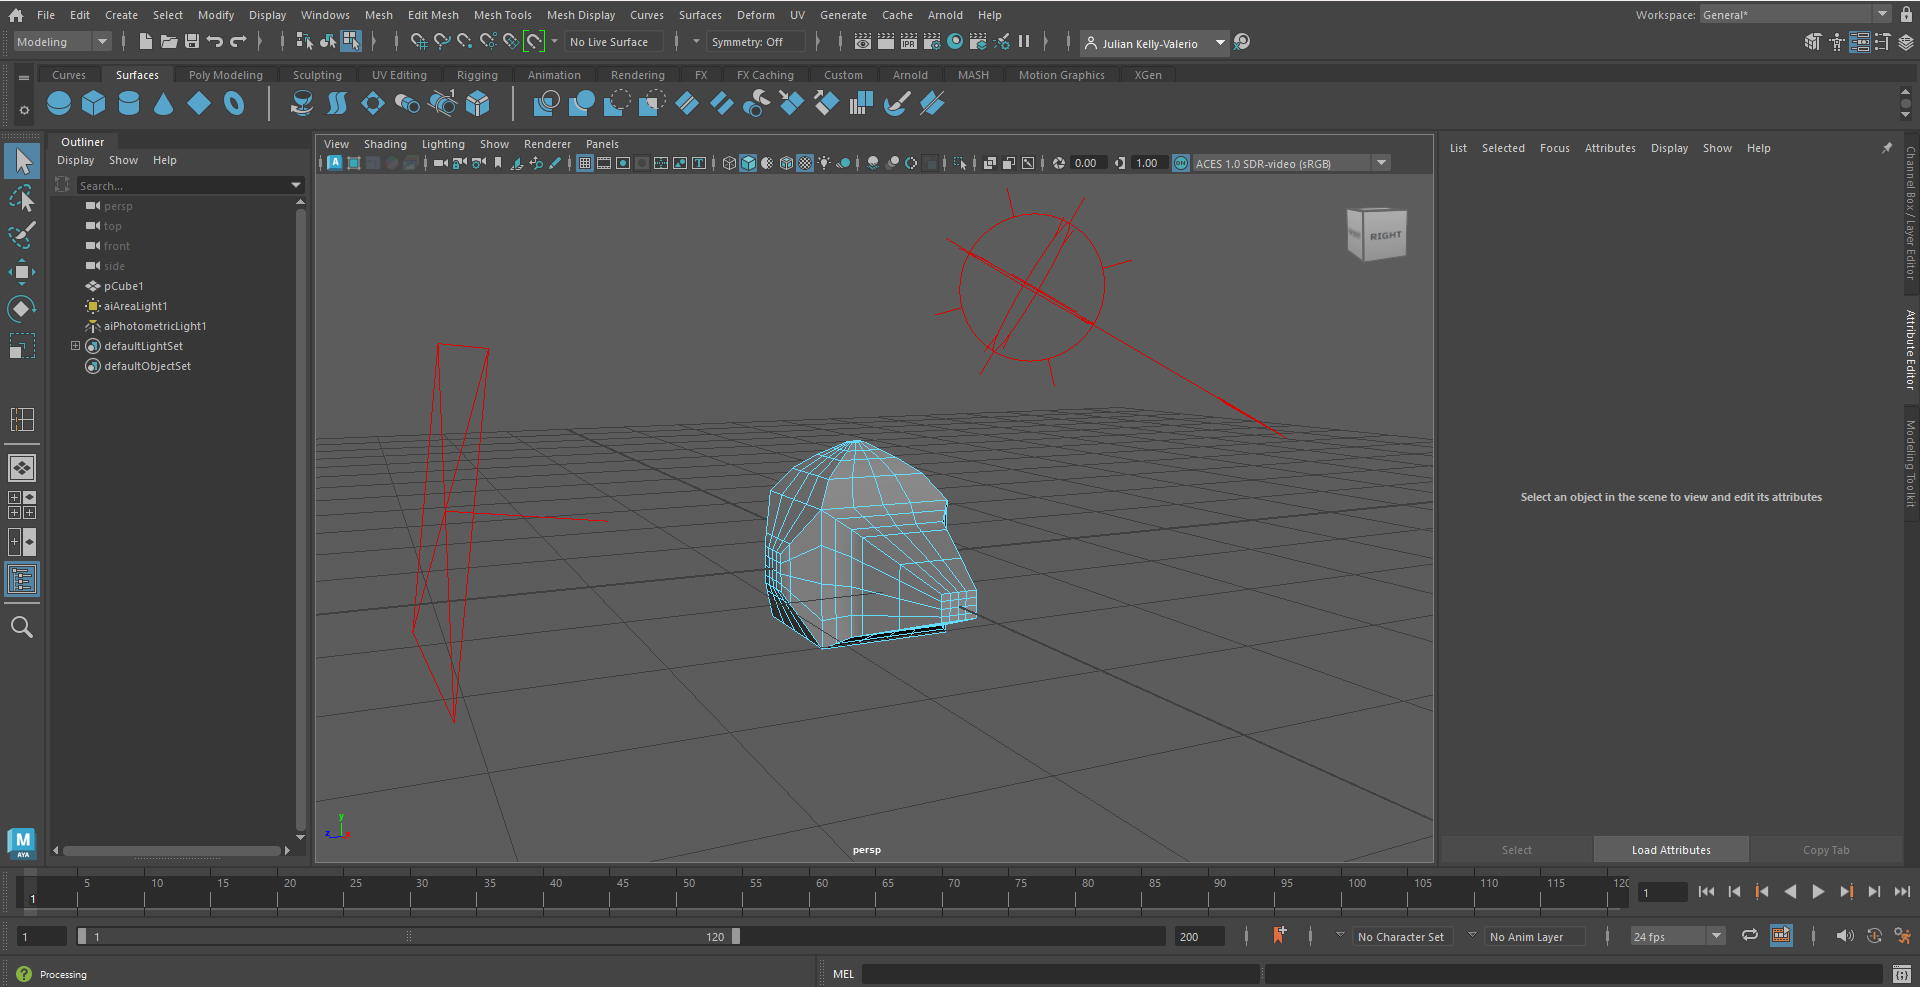This screenshot has width=1920, height=987.
Task: Toggle the viewport grid display
Action: tap(585, 163)
